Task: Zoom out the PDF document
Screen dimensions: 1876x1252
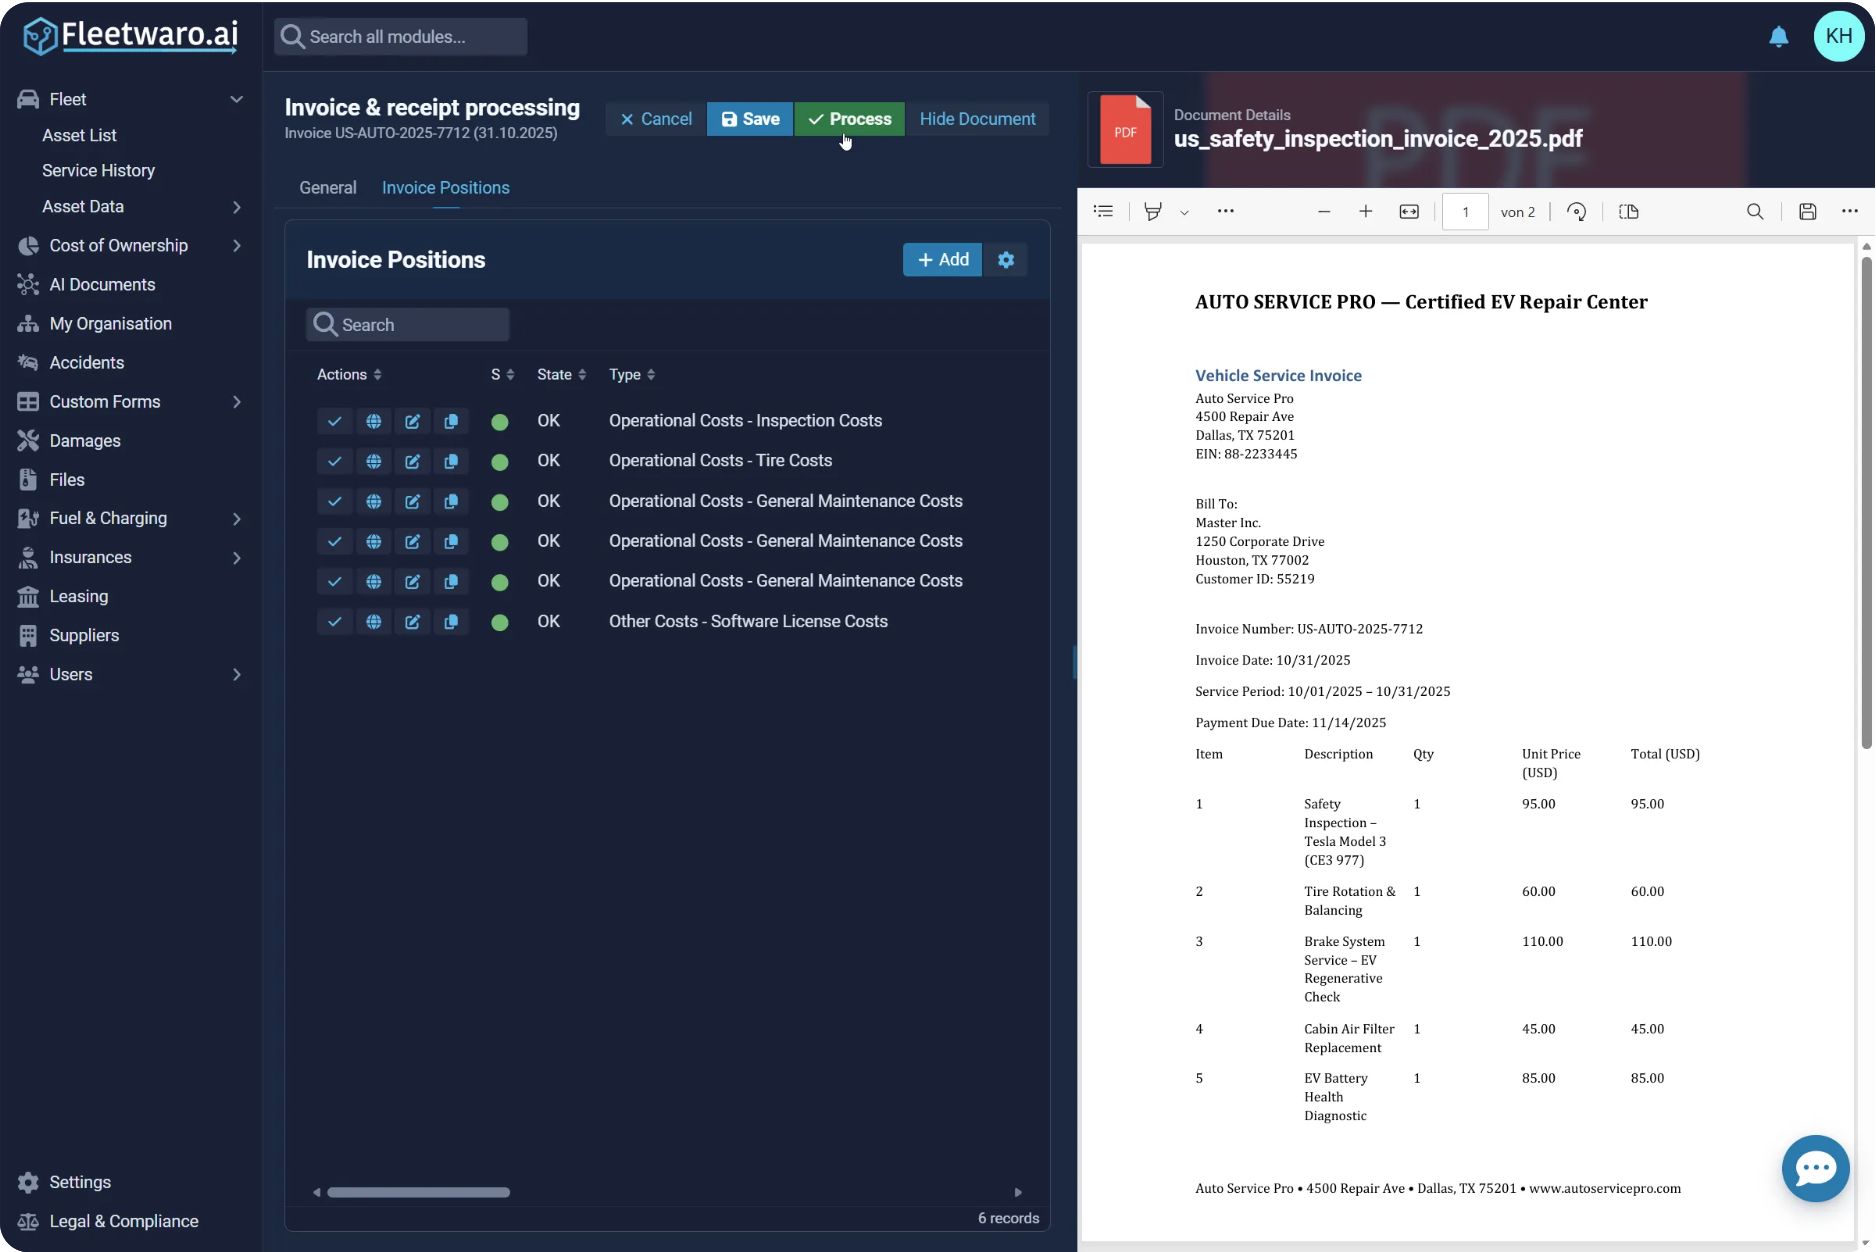Action: point(1324,212)
